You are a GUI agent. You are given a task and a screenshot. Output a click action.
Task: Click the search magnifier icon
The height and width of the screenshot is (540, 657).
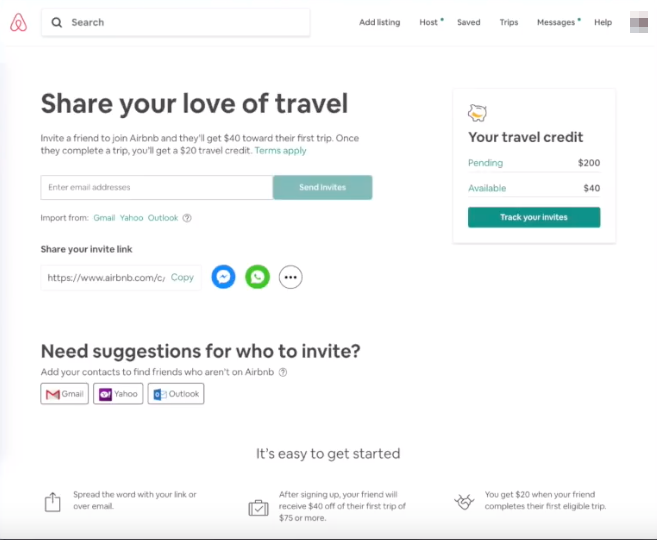tap(57, 23)
